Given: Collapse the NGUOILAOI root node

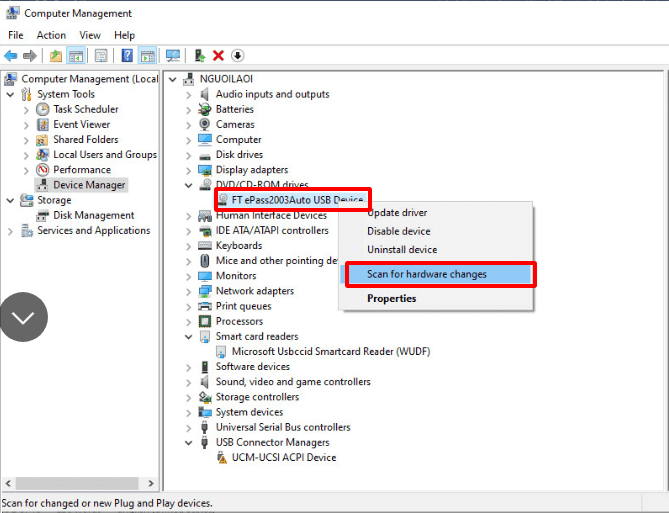Looking at the screenshot, I should [173, 79].
